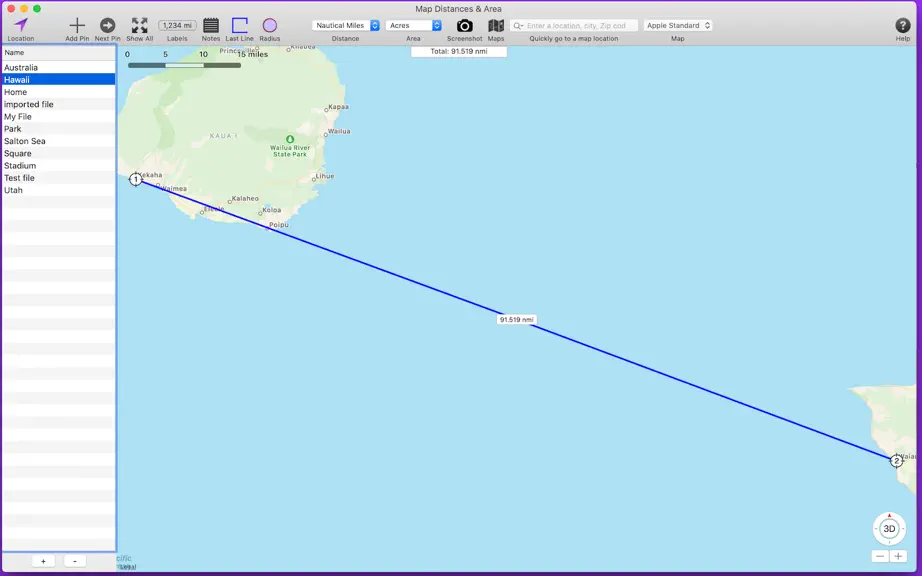The image size is (922, 576).
Task: Open the Help question mark
Action: click(903, 25)
